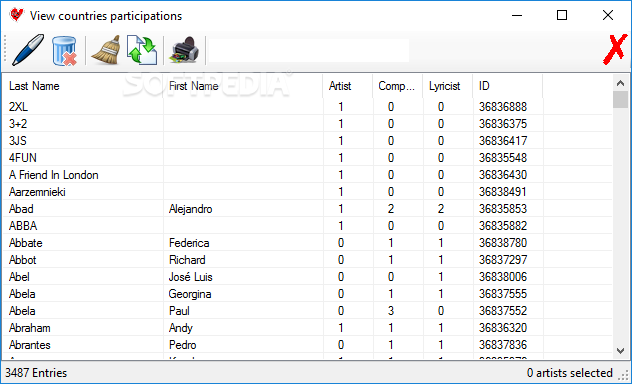Sort by the Last Name column header

(x=83, y=86)
